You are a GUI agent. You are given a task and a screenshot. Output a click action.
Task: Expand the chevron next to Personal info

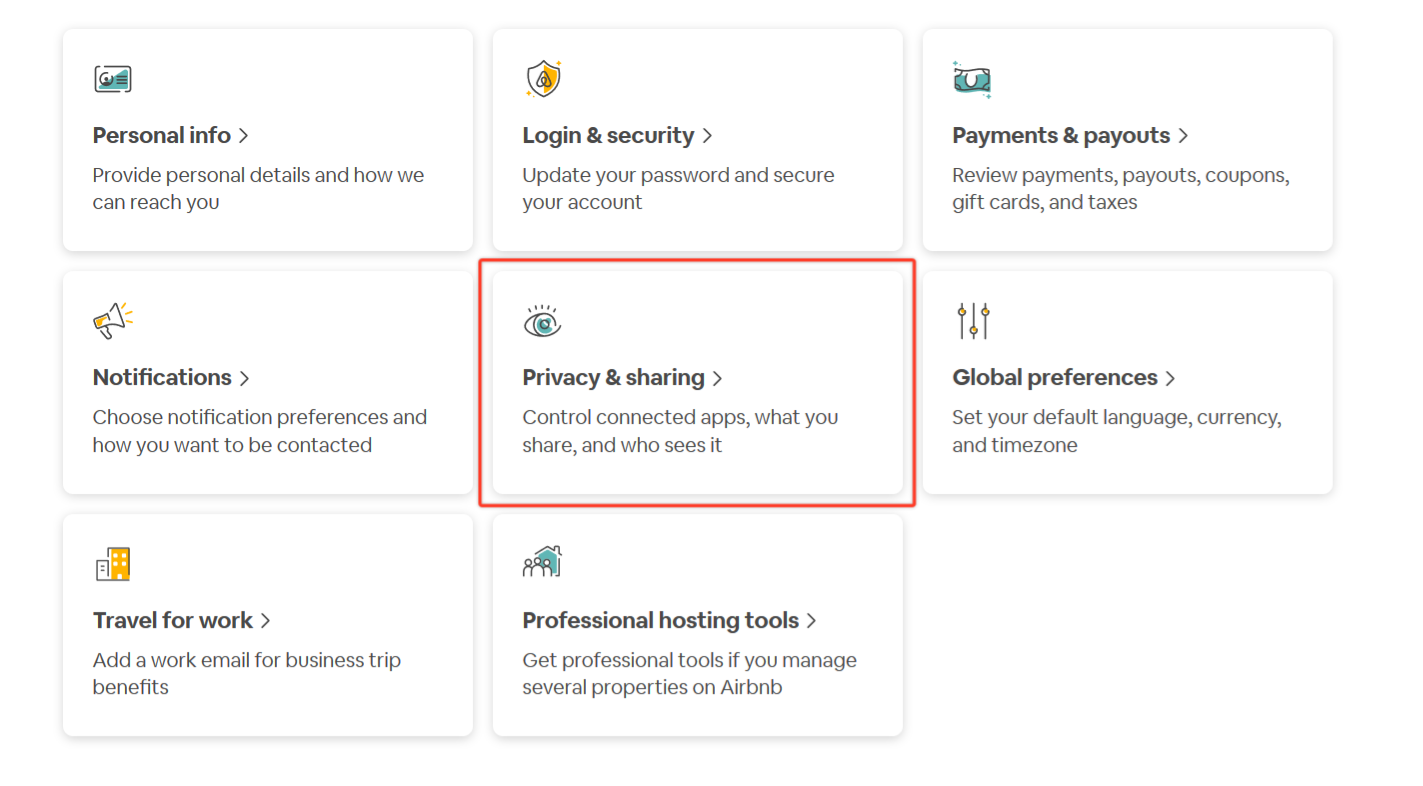(x=244, y=136)
